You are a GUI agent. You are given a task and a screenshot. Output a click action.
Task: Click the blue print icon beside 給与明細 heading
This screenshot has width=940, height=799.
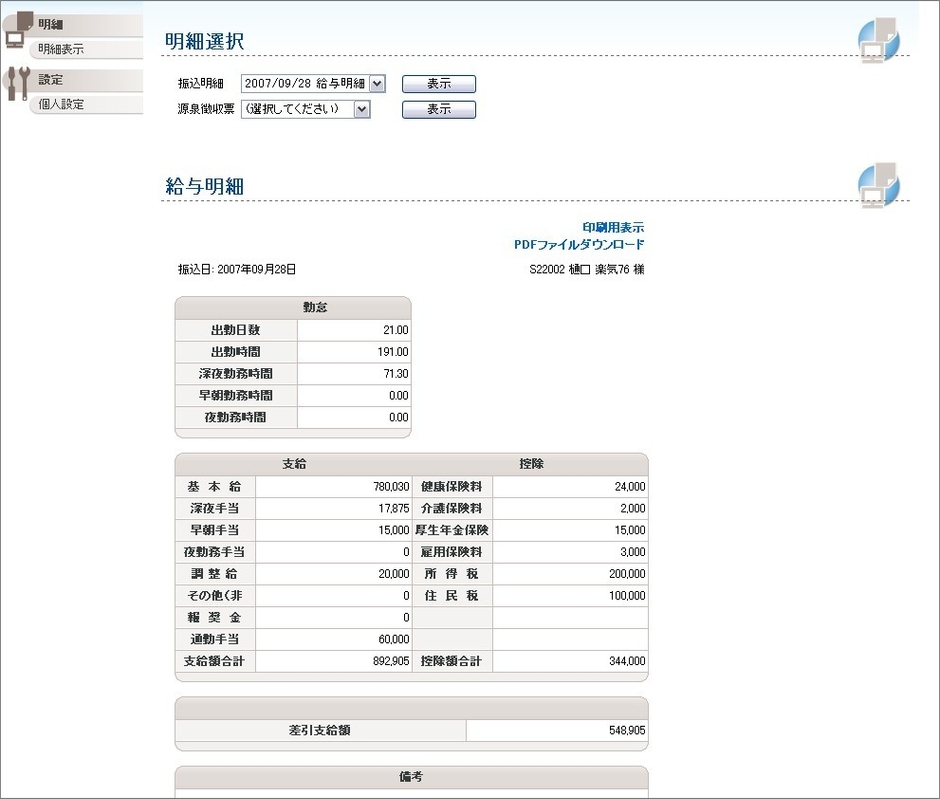coord(877,186)
